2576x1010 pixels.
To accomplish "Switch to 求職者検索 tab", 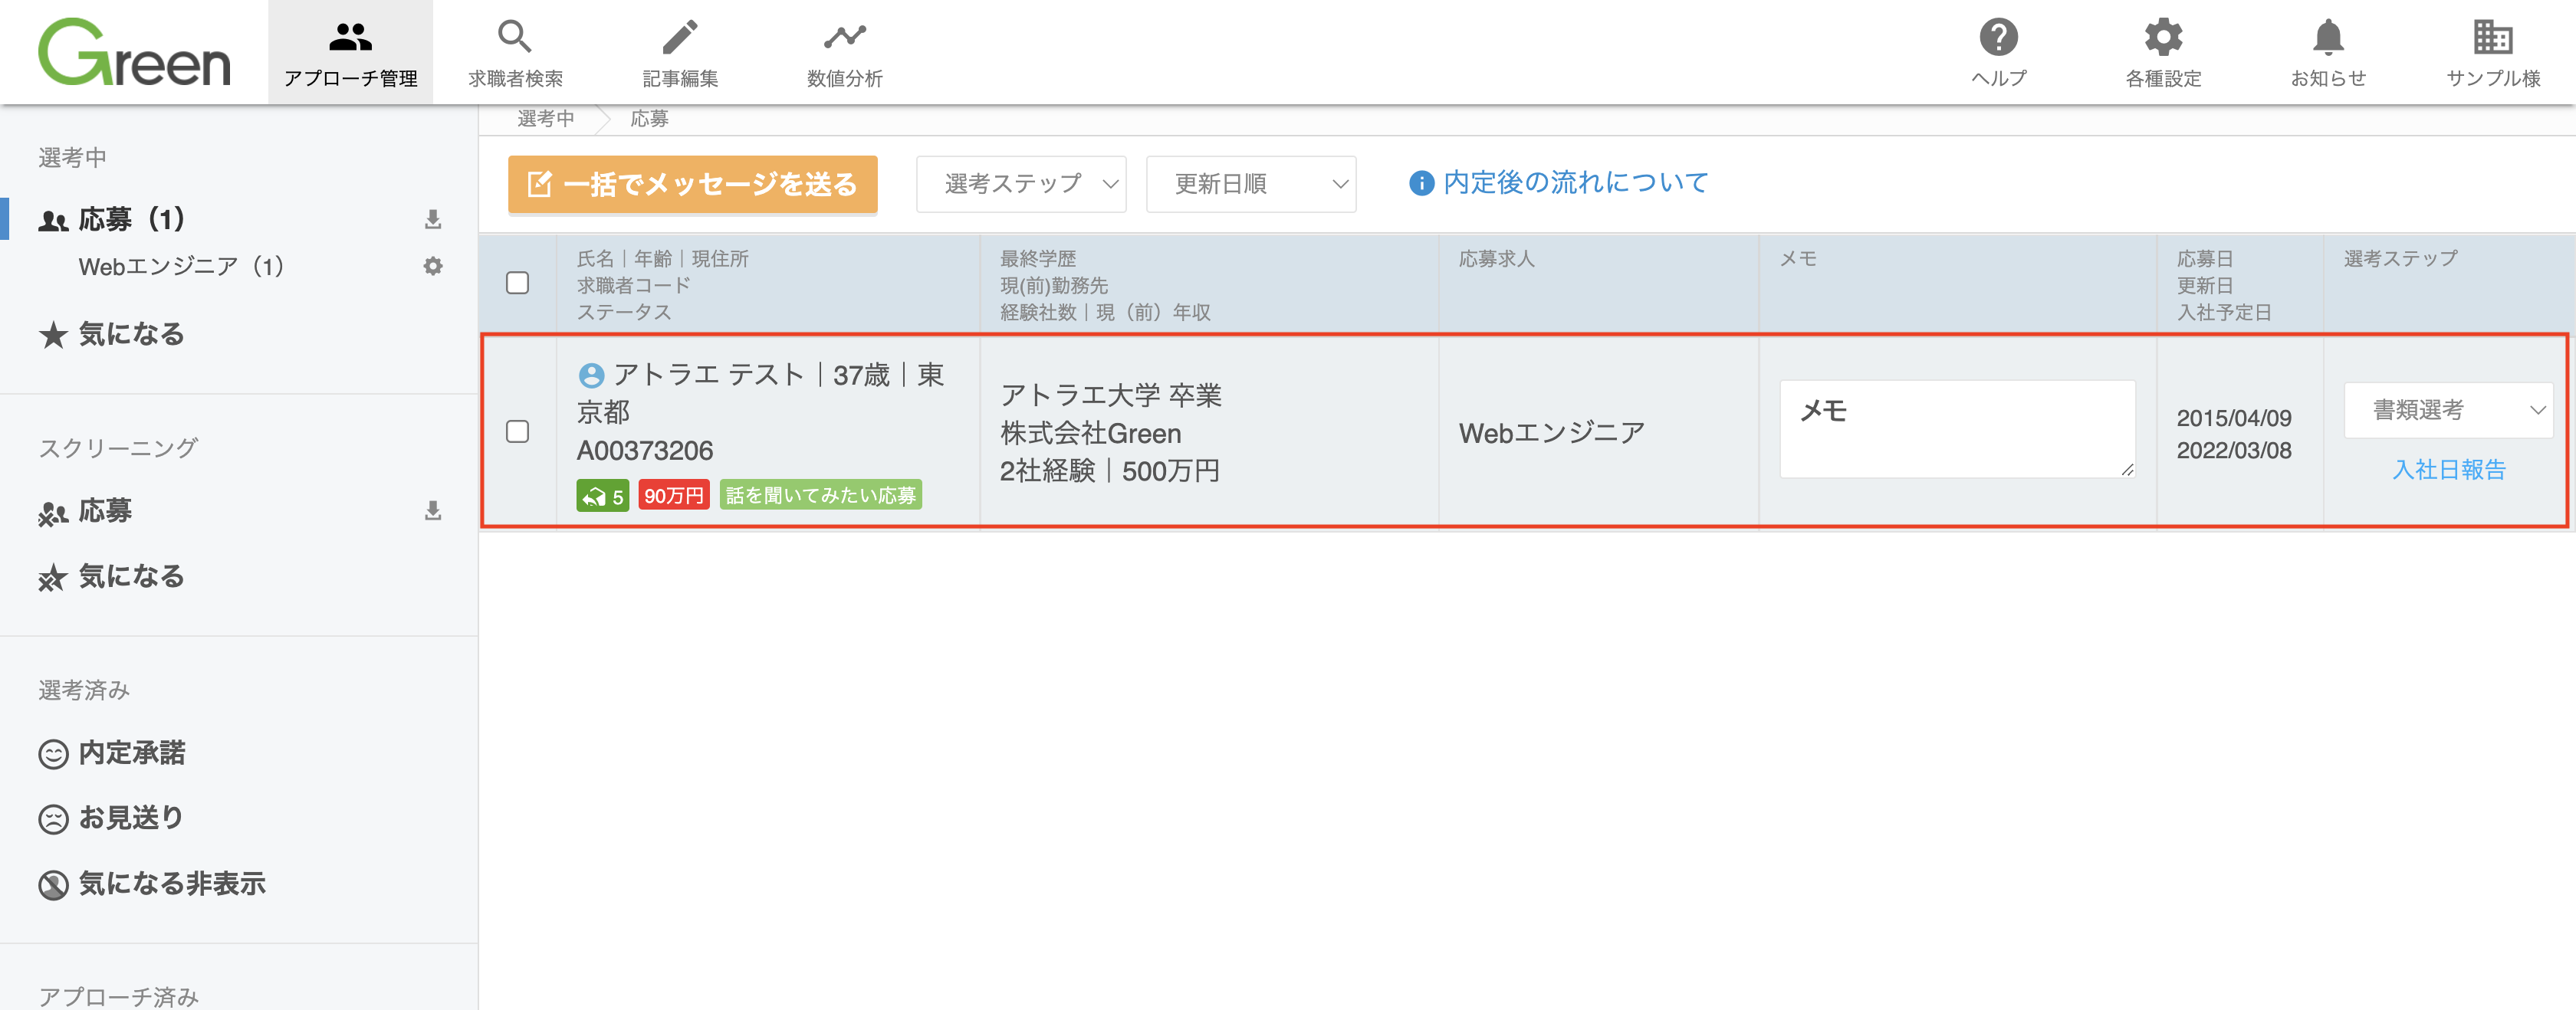I will point(515,52).
